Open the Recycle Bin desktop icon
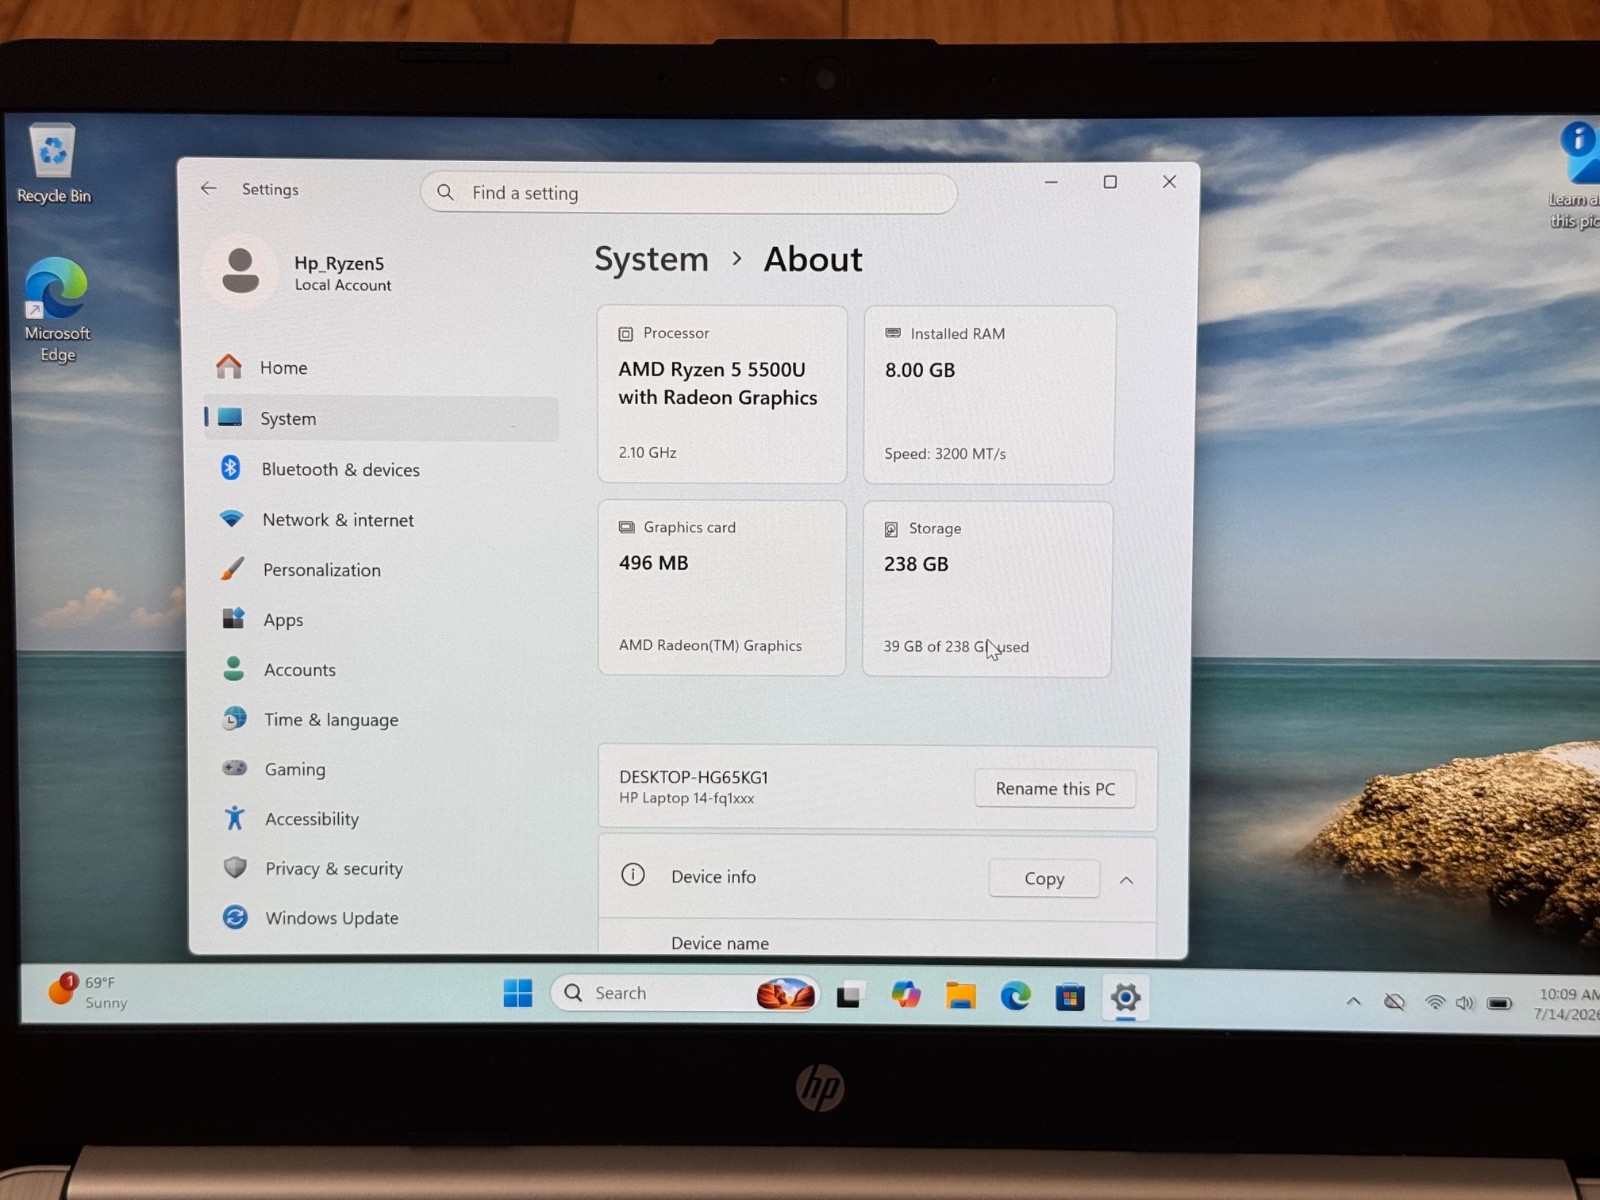 click(53, 164)
